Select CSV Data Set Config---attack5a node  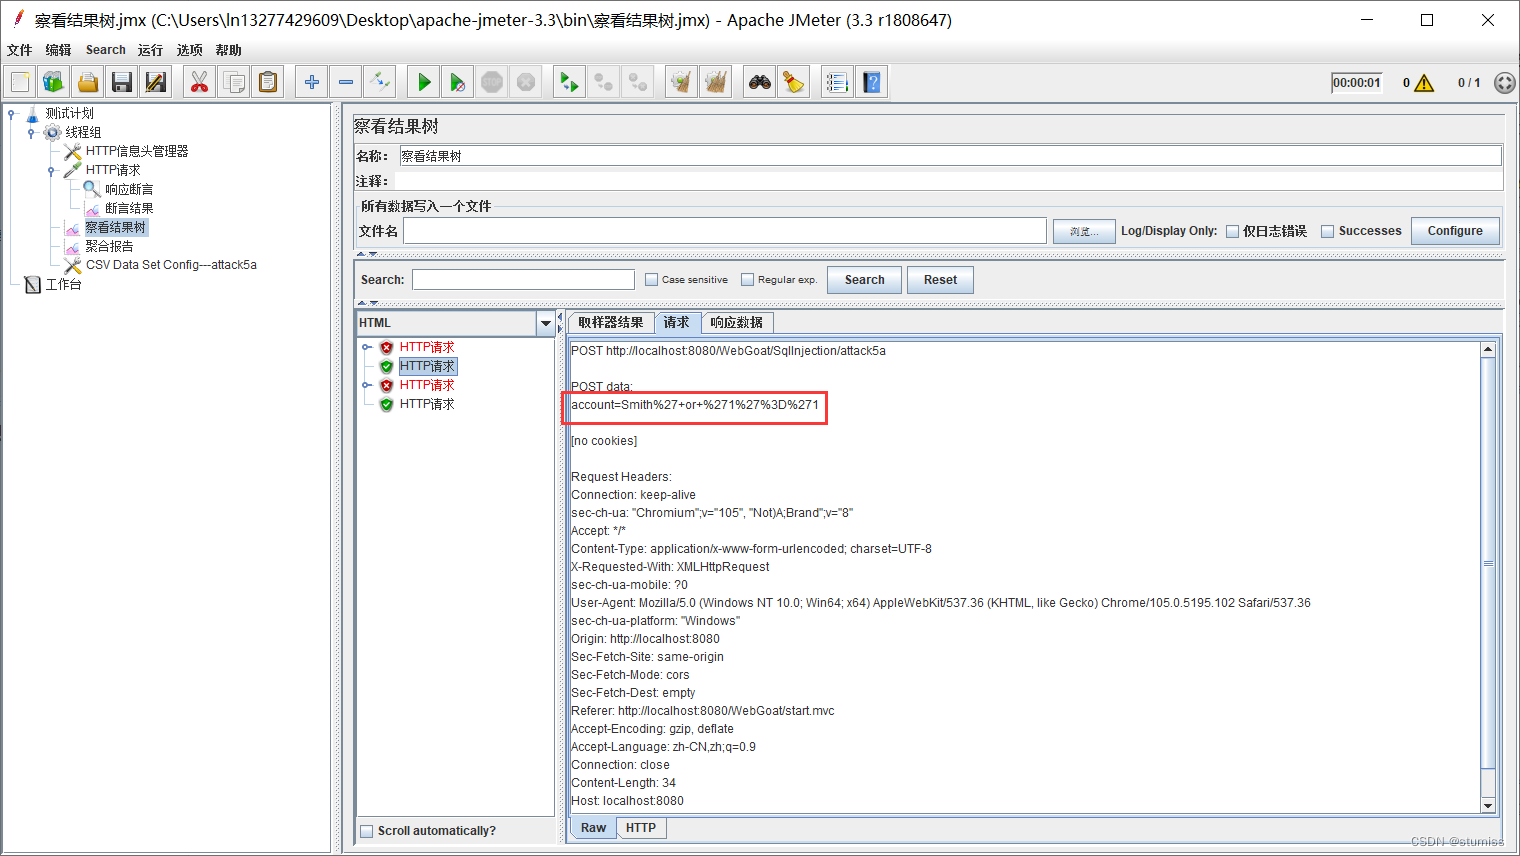pos(171,265)
